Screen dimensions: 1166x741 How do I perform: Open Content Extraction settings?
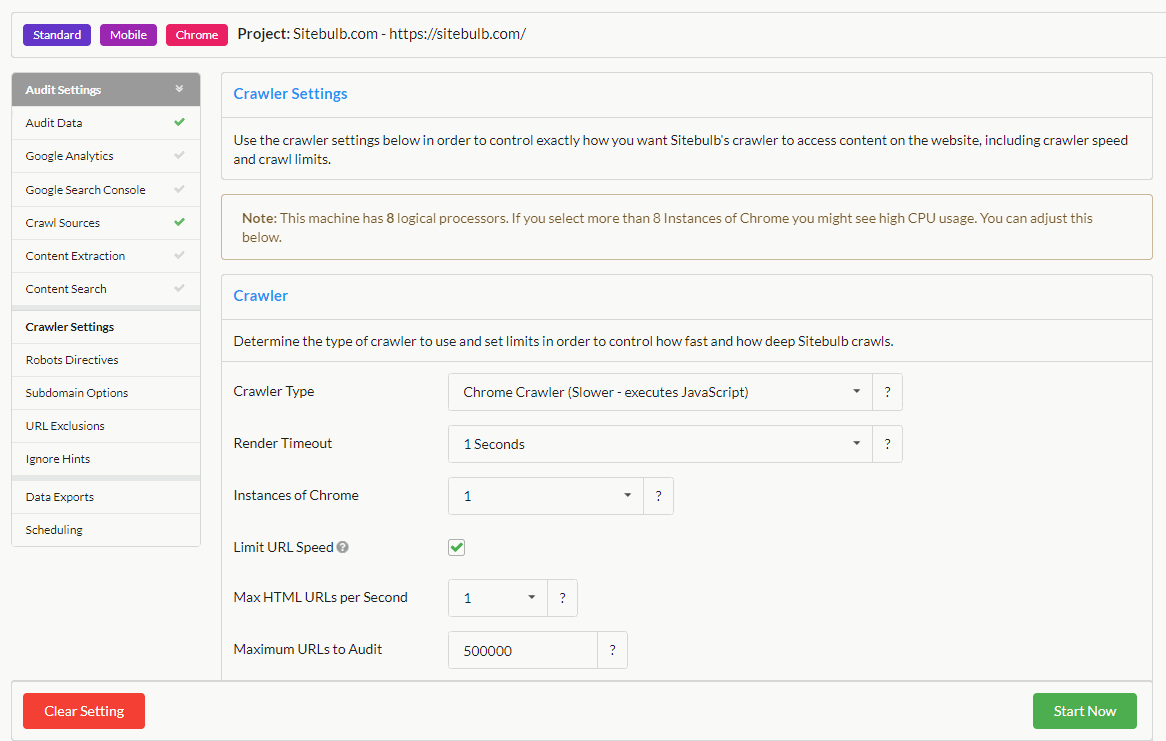click(x=106, y=256)
